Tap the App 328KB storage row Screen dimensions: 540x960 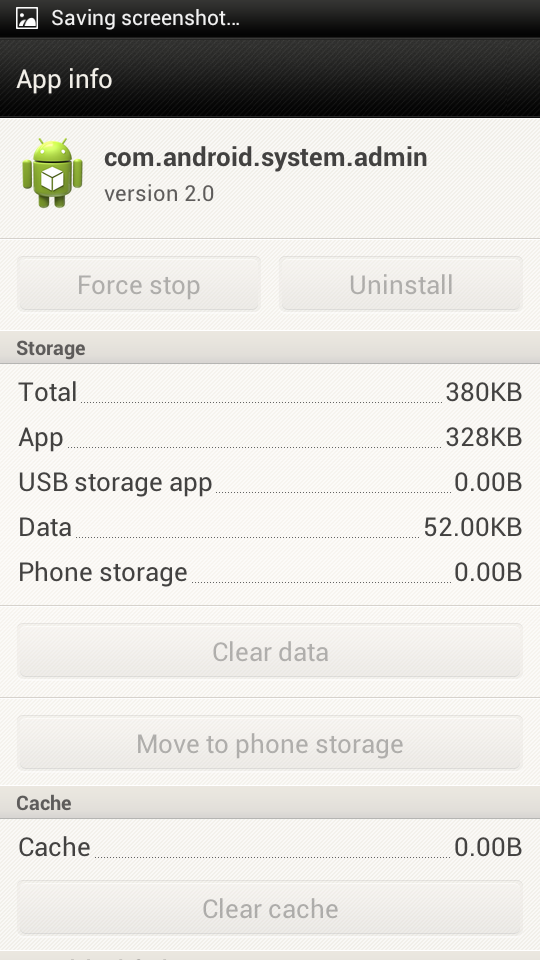tap(270, 437)
